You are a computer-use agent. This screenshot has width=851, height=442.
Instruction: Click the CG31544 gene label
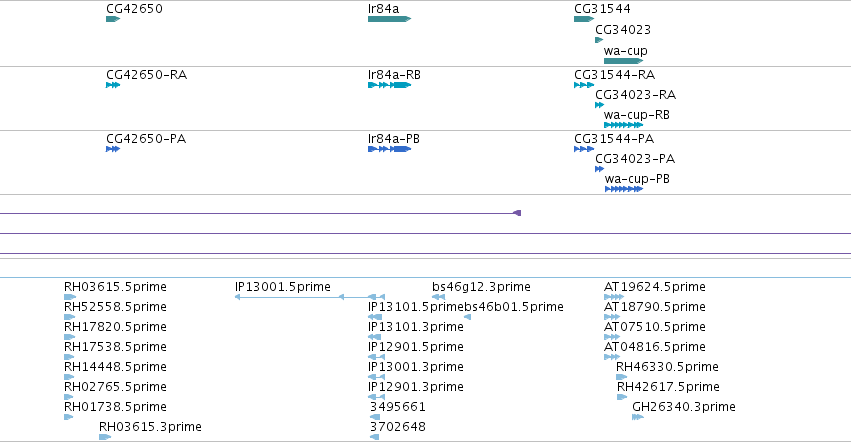point(602,9)
